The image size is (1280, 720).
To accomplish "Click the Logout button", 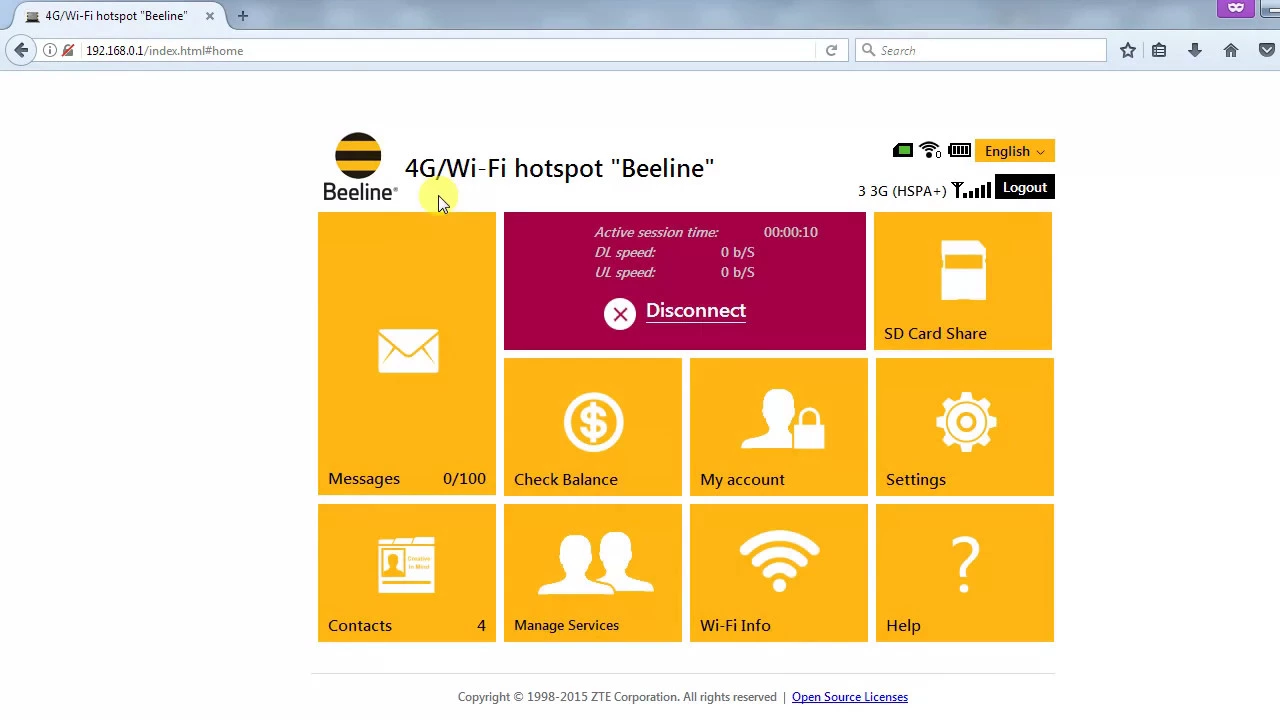I will tap(1025, 187).
